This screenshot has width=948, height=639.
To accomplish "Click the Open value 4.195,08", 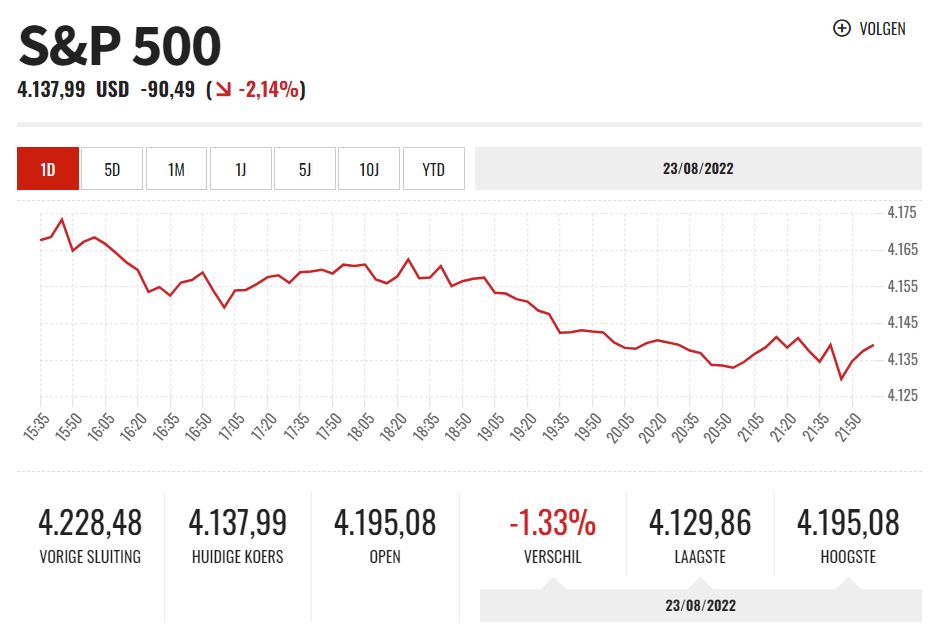I will (x=385, y=522).
